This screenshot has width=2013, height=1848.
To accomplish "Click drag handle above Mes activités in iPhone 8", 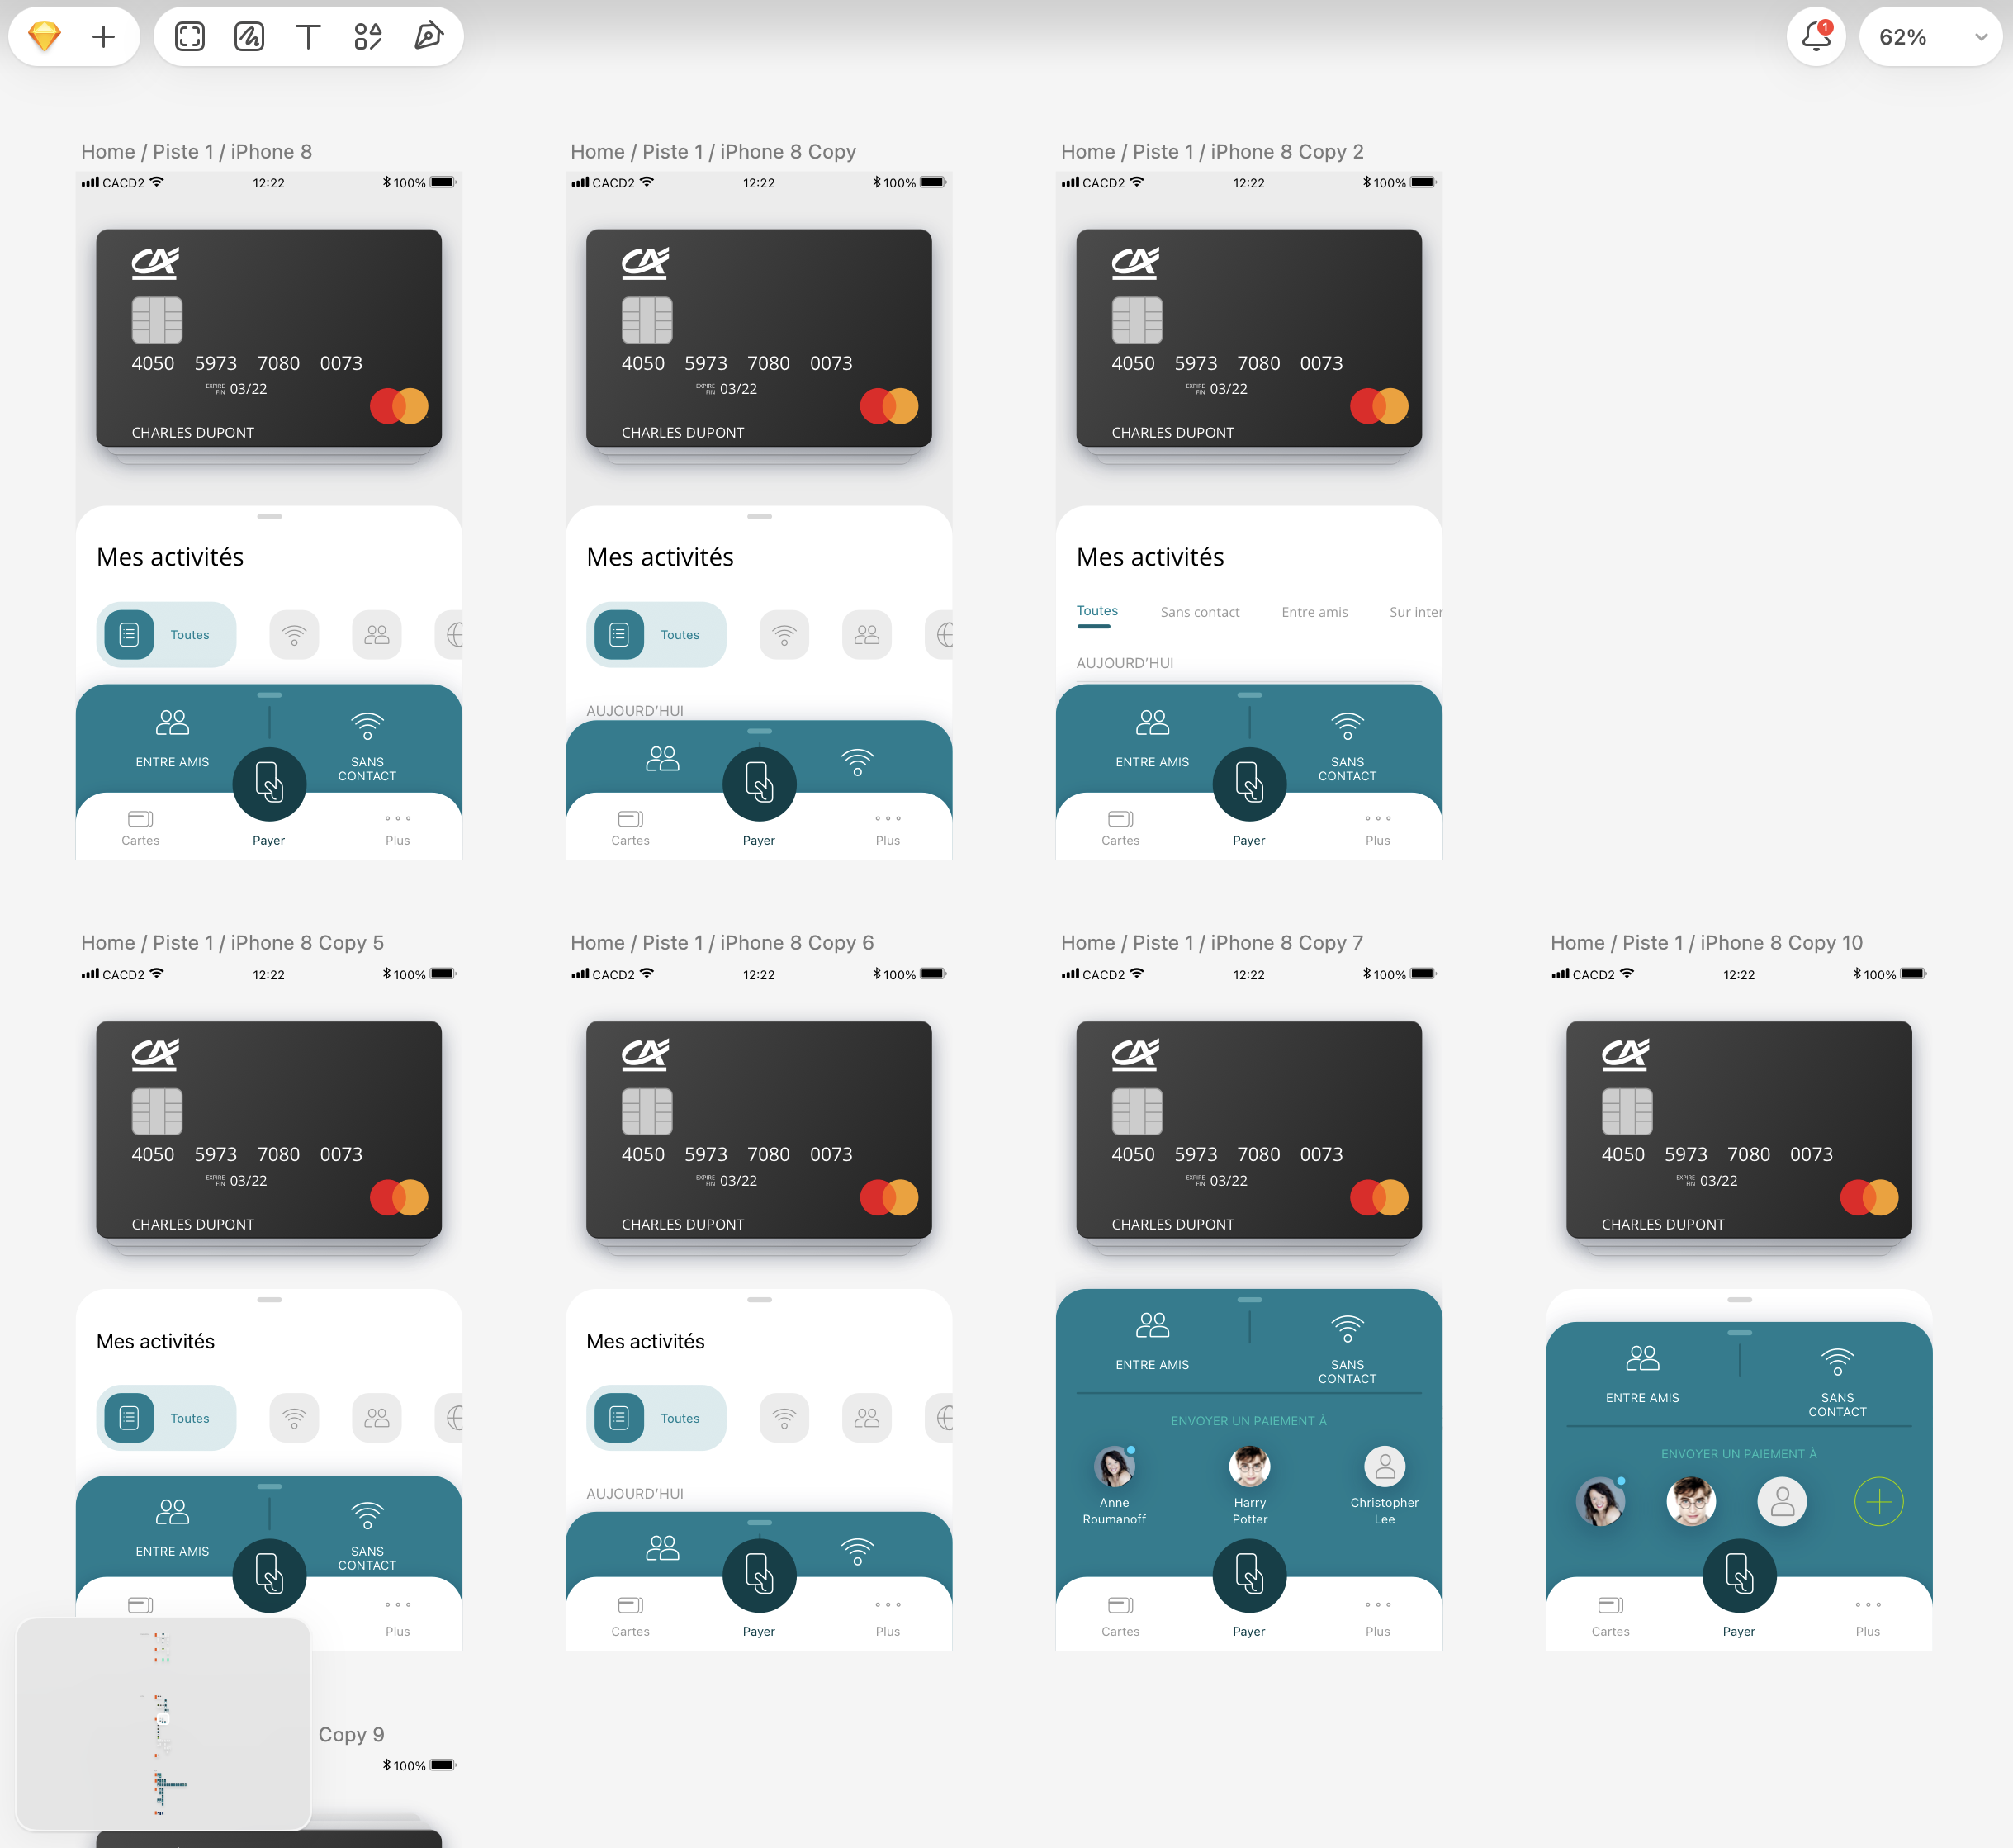I will click(x=269, y=516).
